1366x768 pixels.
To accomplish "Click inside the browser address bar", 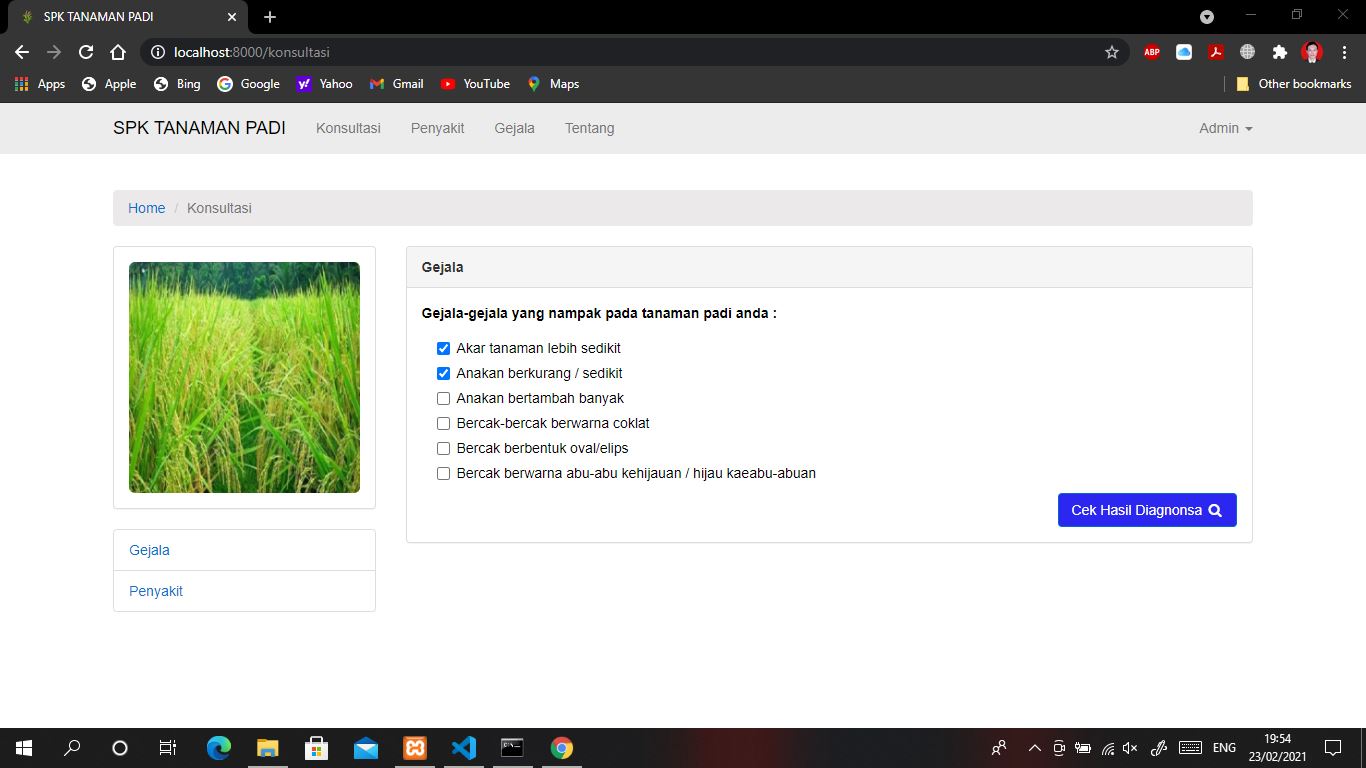I will pos(400,52).
